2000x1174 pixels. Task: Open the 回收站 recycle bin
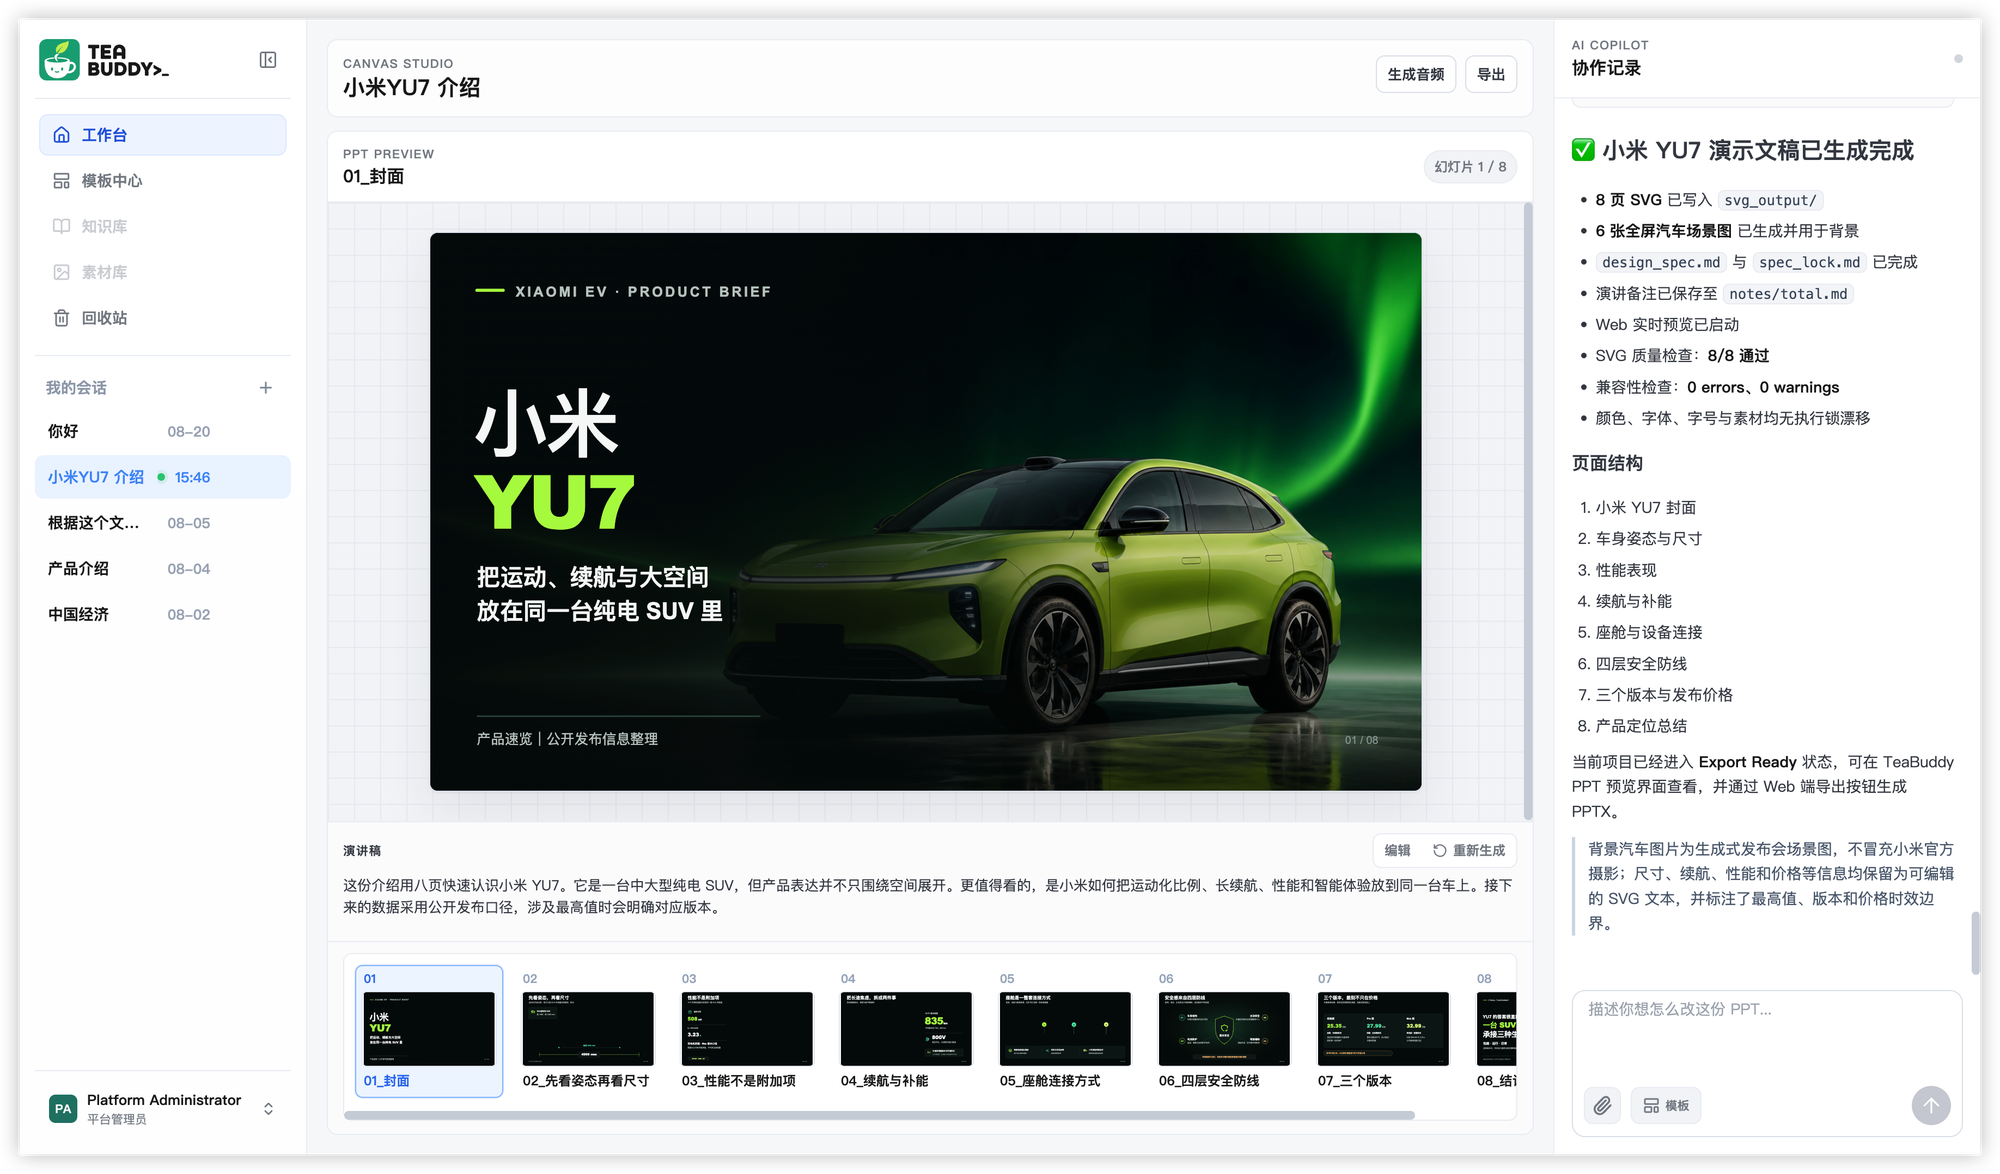point(163,318)
